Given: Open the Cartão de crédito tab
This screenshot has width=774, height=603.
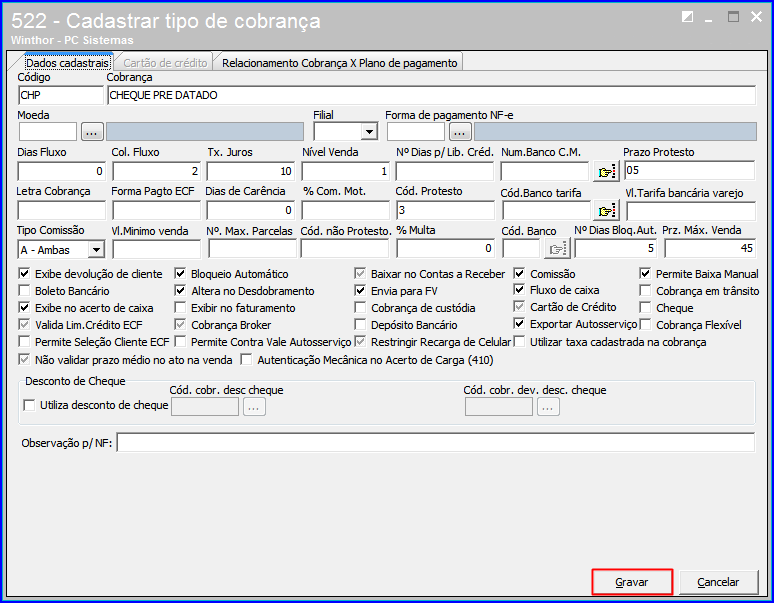Looking at the screenshot, I should click(x=165, y=63).
